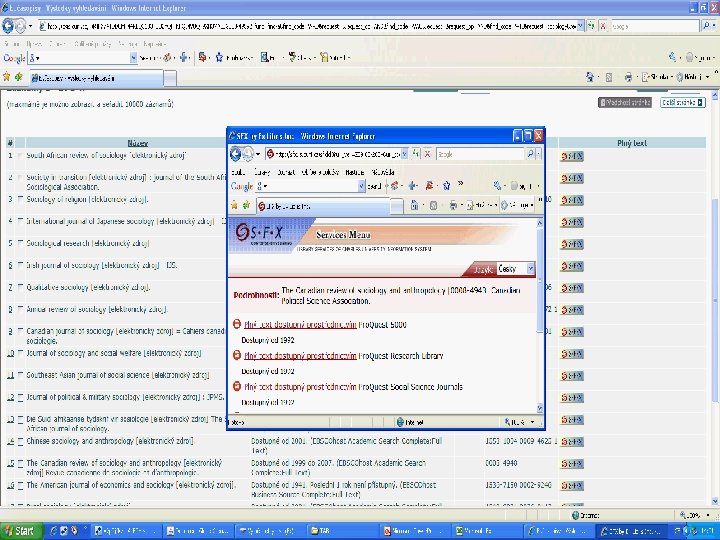This screenshot has width=720, height=540.
Task: Go forward in the main browser window
Action: click(20, 26)
